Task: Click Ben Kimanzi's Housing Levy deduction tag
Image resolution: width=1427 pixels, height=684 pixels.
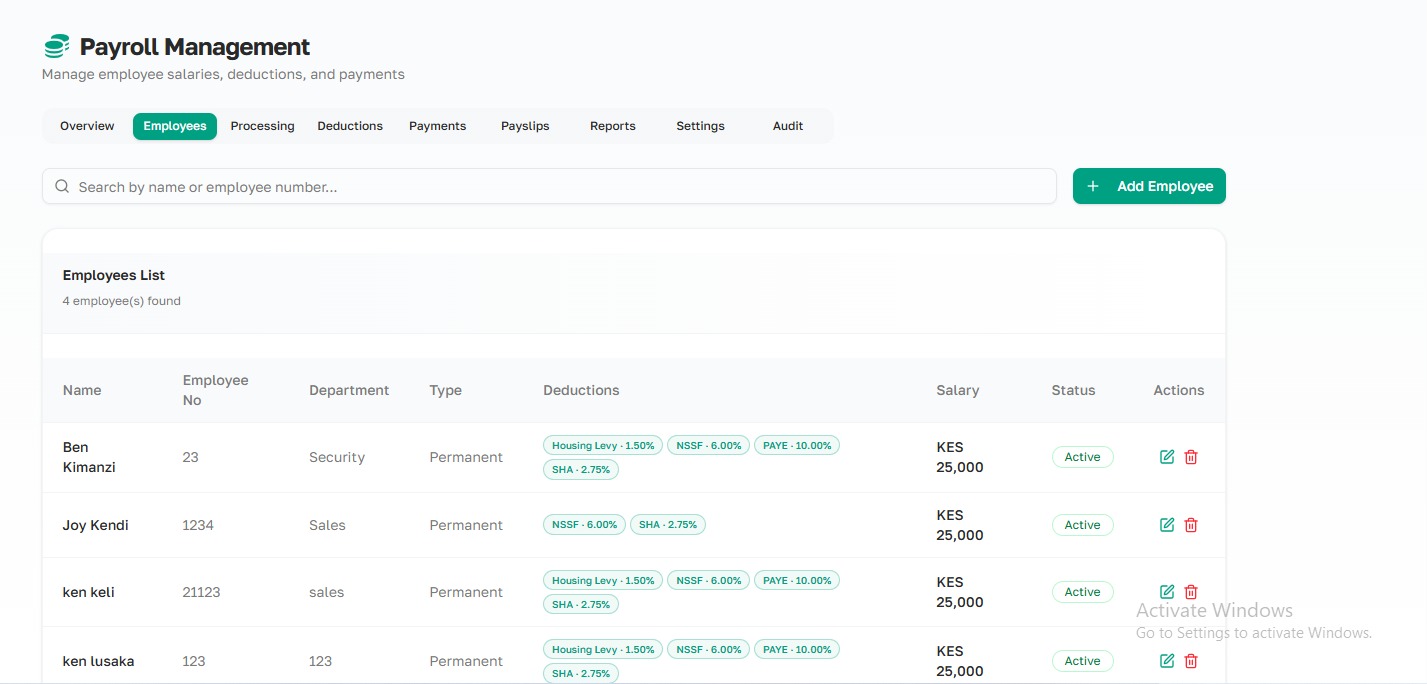Action: (x=603, y=446)
